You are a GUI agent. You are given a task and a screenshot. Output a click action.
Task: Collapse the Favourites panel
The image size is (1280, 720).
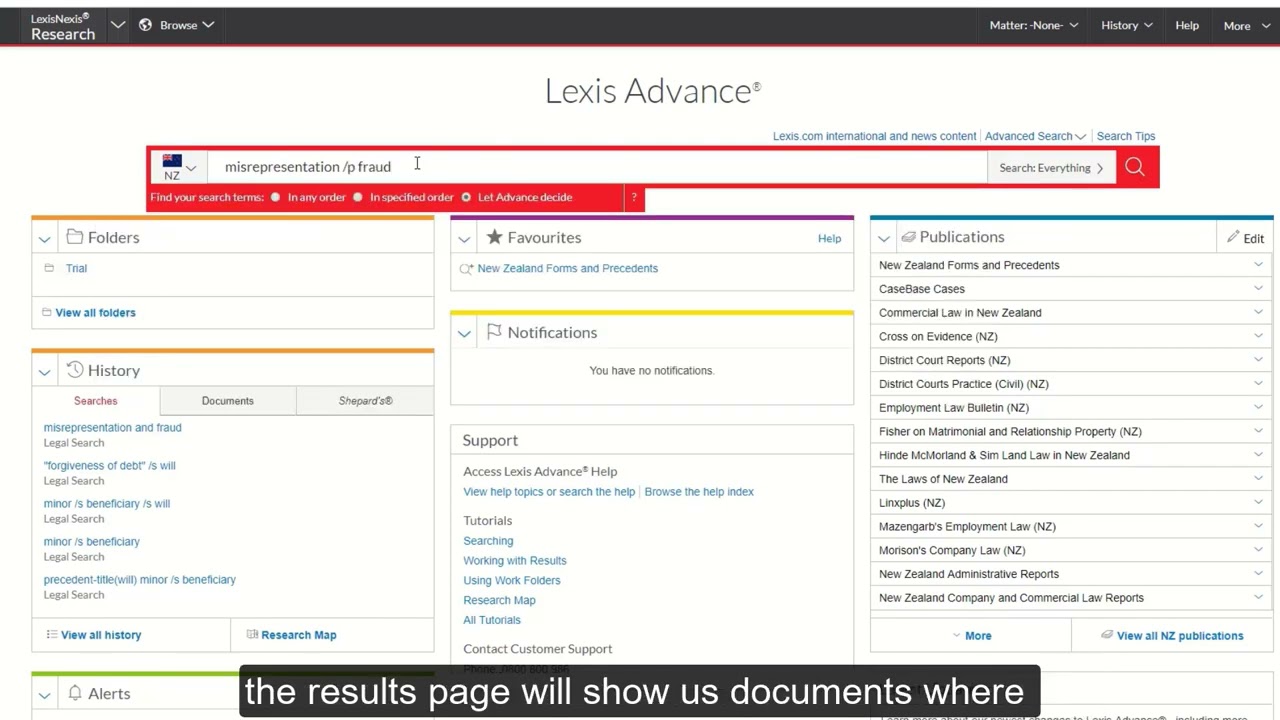click(x=464, y=238)
